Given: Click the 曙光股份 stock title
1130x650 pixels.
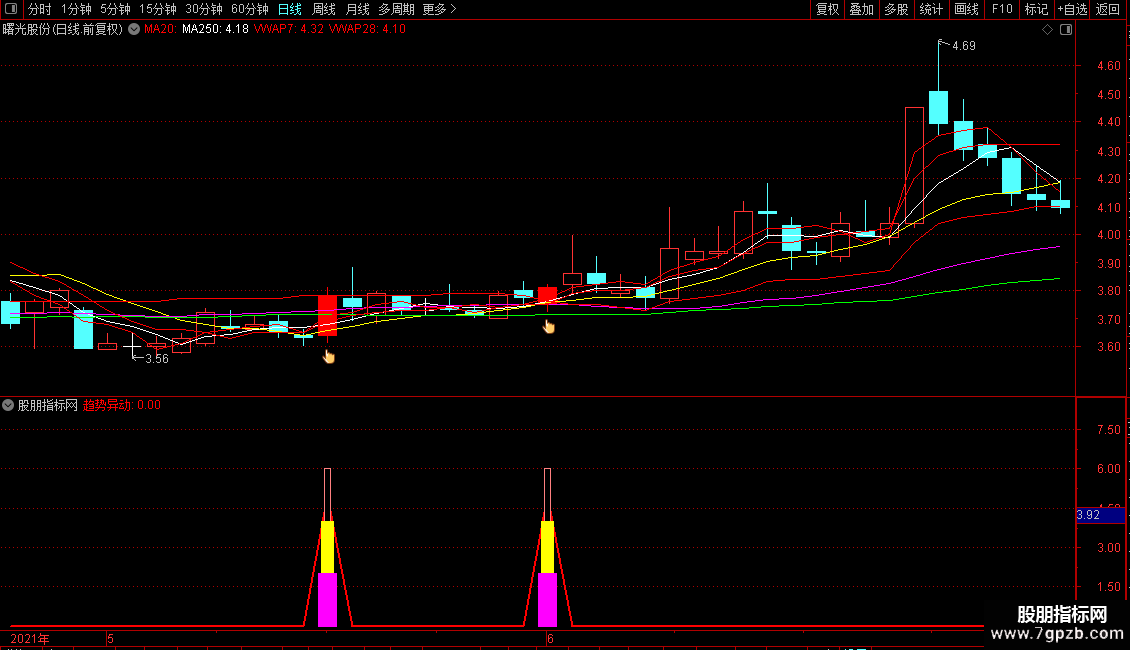Looking at the screenshot, I should pyautogui.click(x=63, y=30).
